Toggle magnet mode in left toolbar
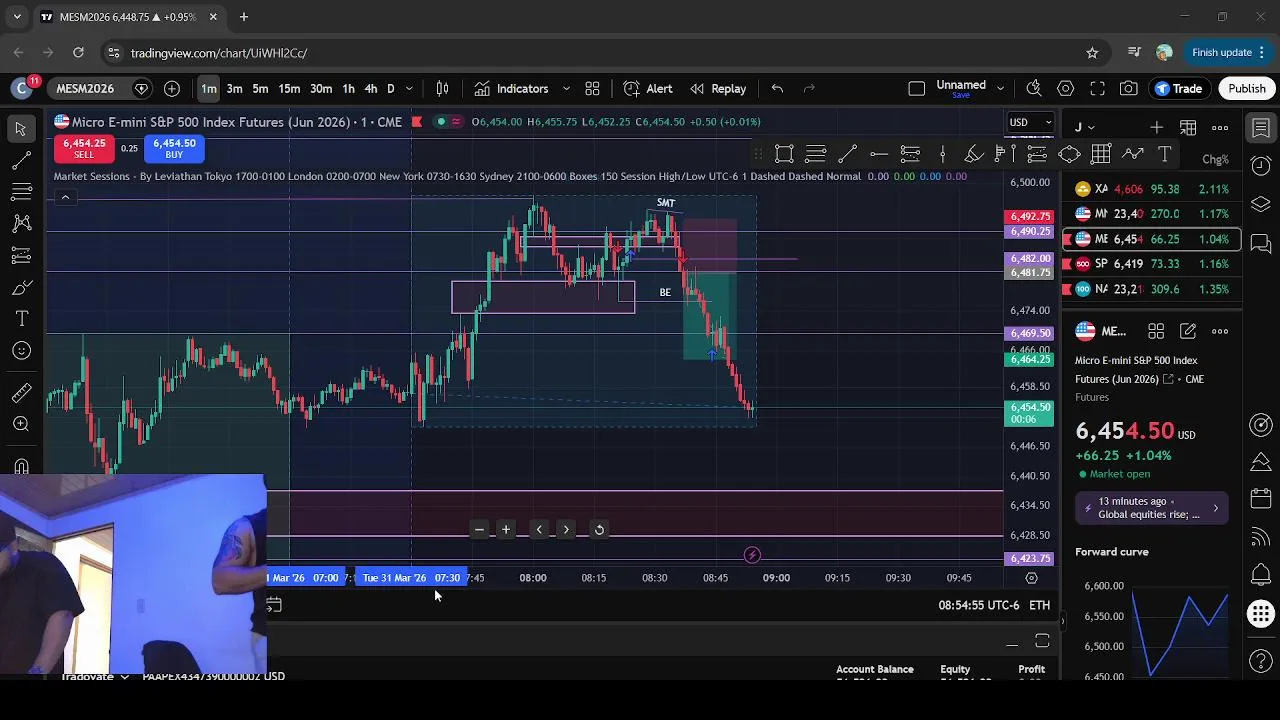Screen dimensions: 1280x720 tap(21, 466)
